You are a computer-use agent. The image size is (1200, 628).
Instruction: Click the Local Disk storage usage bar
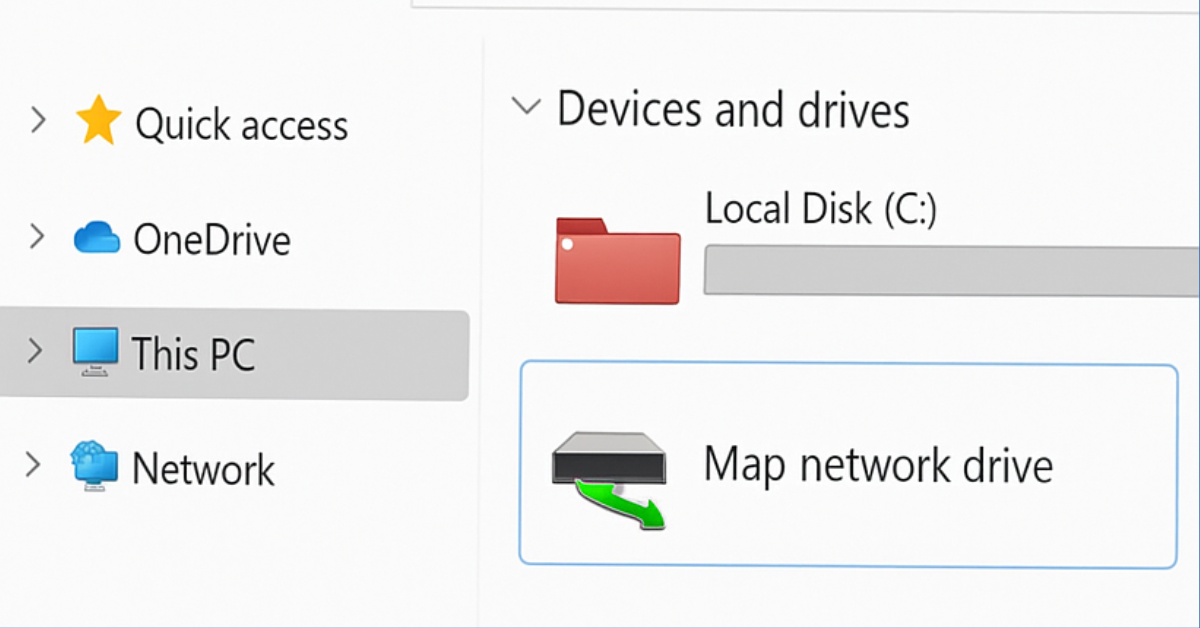[950, 270]
